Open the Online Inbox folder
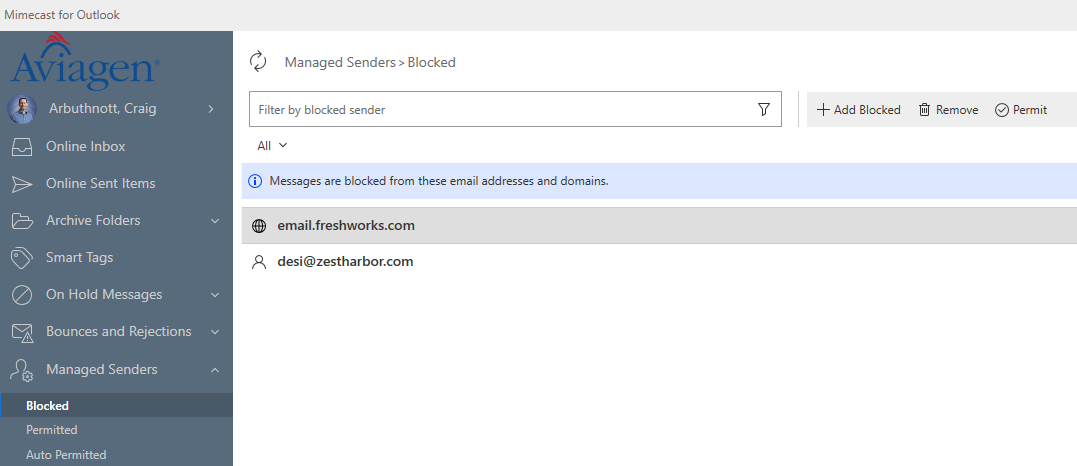This screenshot has width=1077, height=466. (x=85, y=146)
